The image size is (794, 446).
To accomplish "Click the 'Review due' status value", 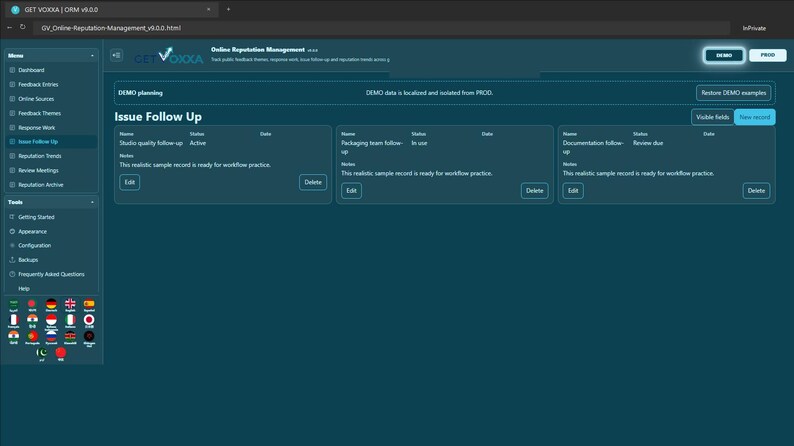I will [x=648, y=143].
